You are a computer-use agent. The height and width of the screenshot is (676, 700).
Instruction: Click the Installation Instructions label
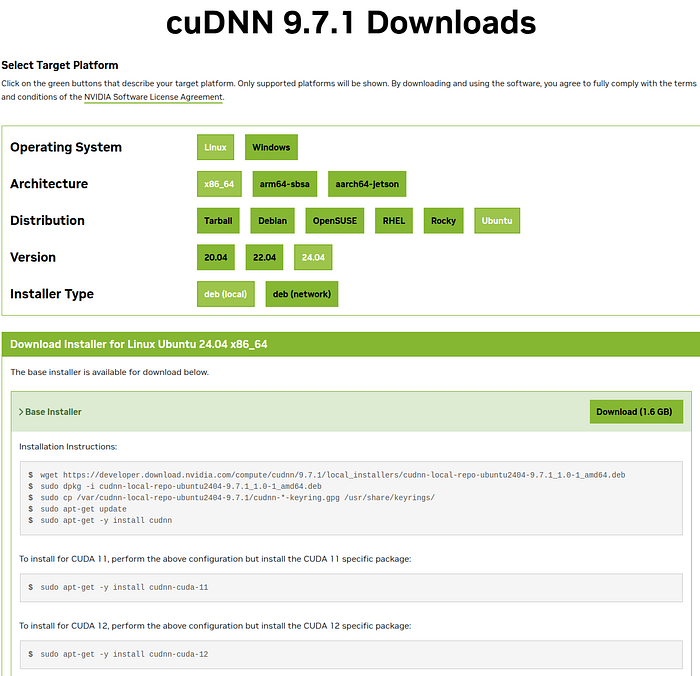pos(68,446)
